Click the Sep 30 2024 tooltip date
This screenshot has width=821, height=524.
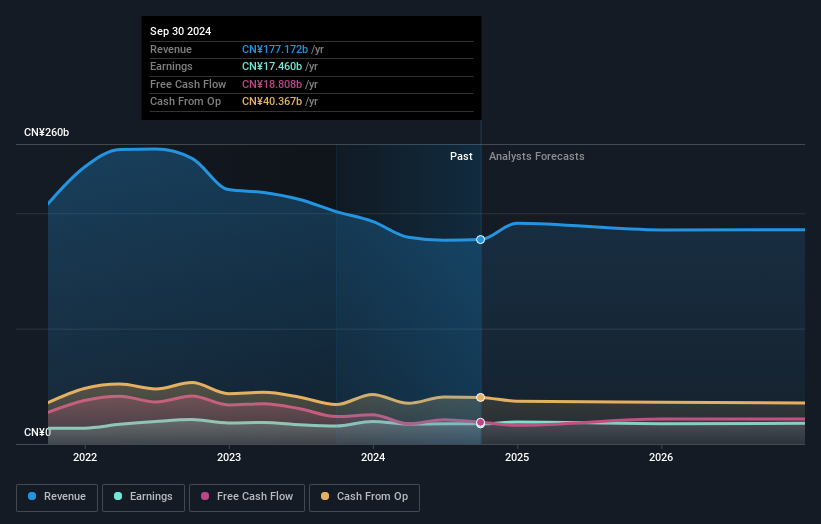coord(181,31)
